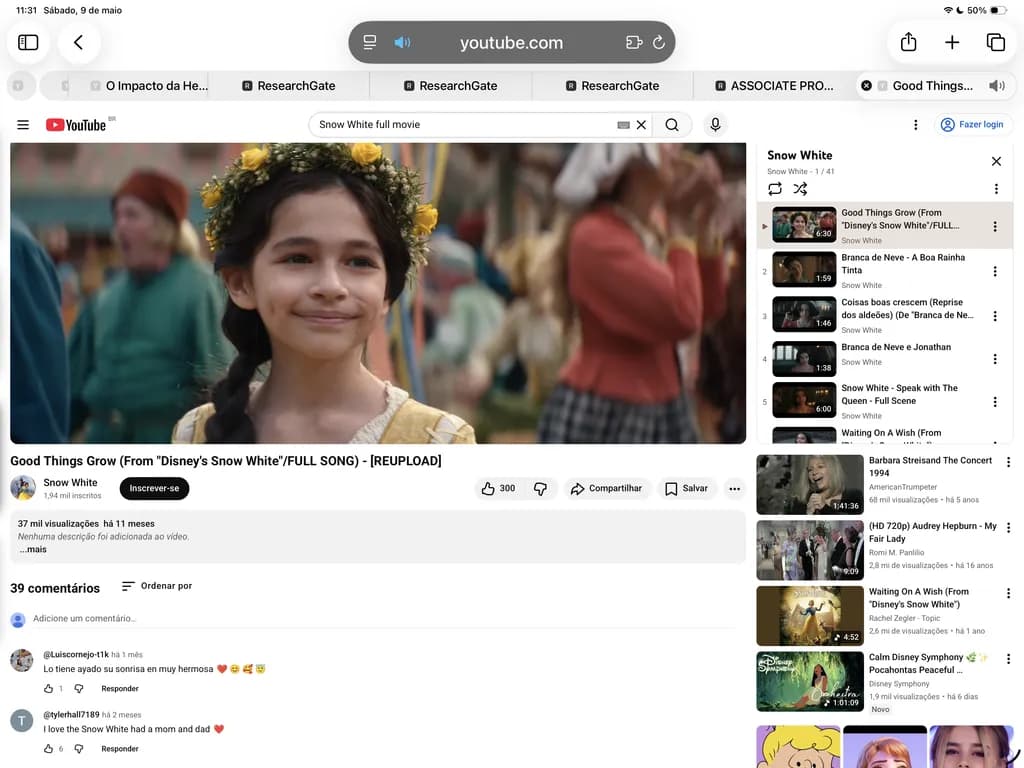Click Adicione um comentário field
This screenshot has height=768, width=1024.
(385, 618)
